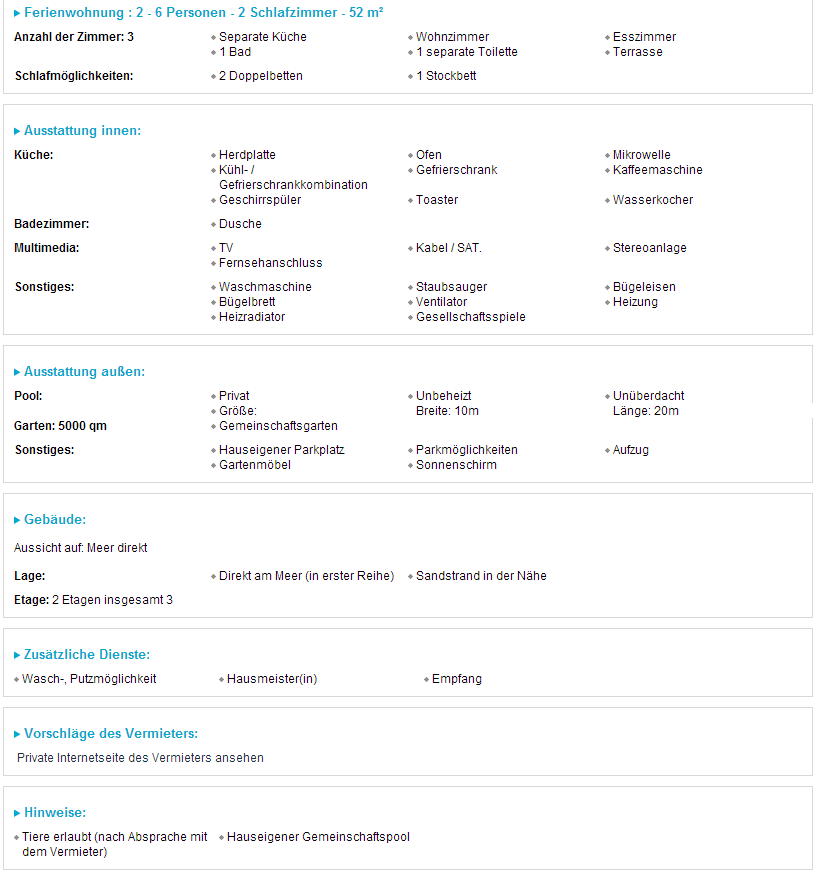Select the Vorschläge des Vermieters heading
816x875 pixels.
coord(111,734)
